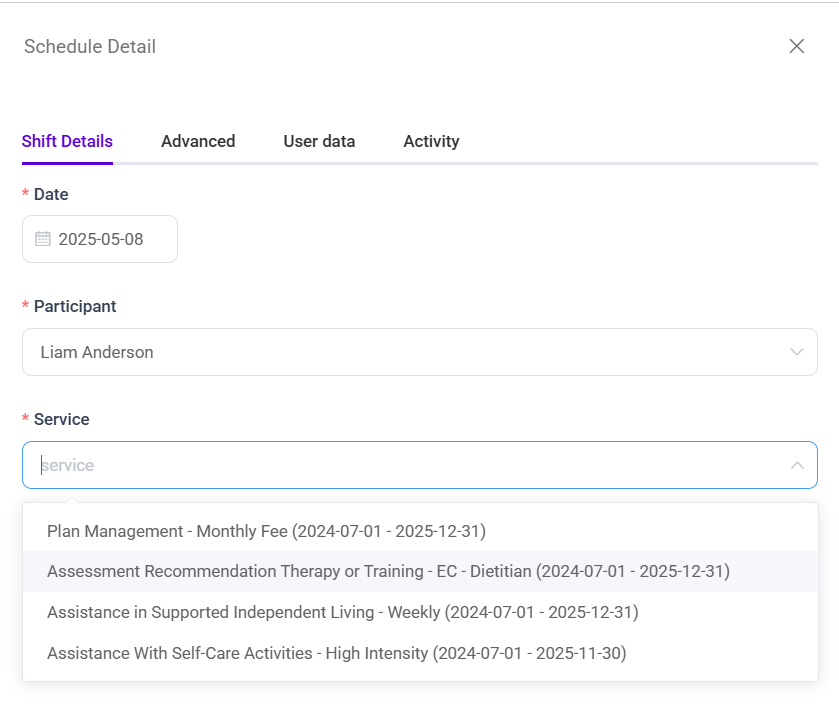This screenshot has height=705, width=839.
Task: Expand the Participant dropdown chevron
Action: point(797,352)
